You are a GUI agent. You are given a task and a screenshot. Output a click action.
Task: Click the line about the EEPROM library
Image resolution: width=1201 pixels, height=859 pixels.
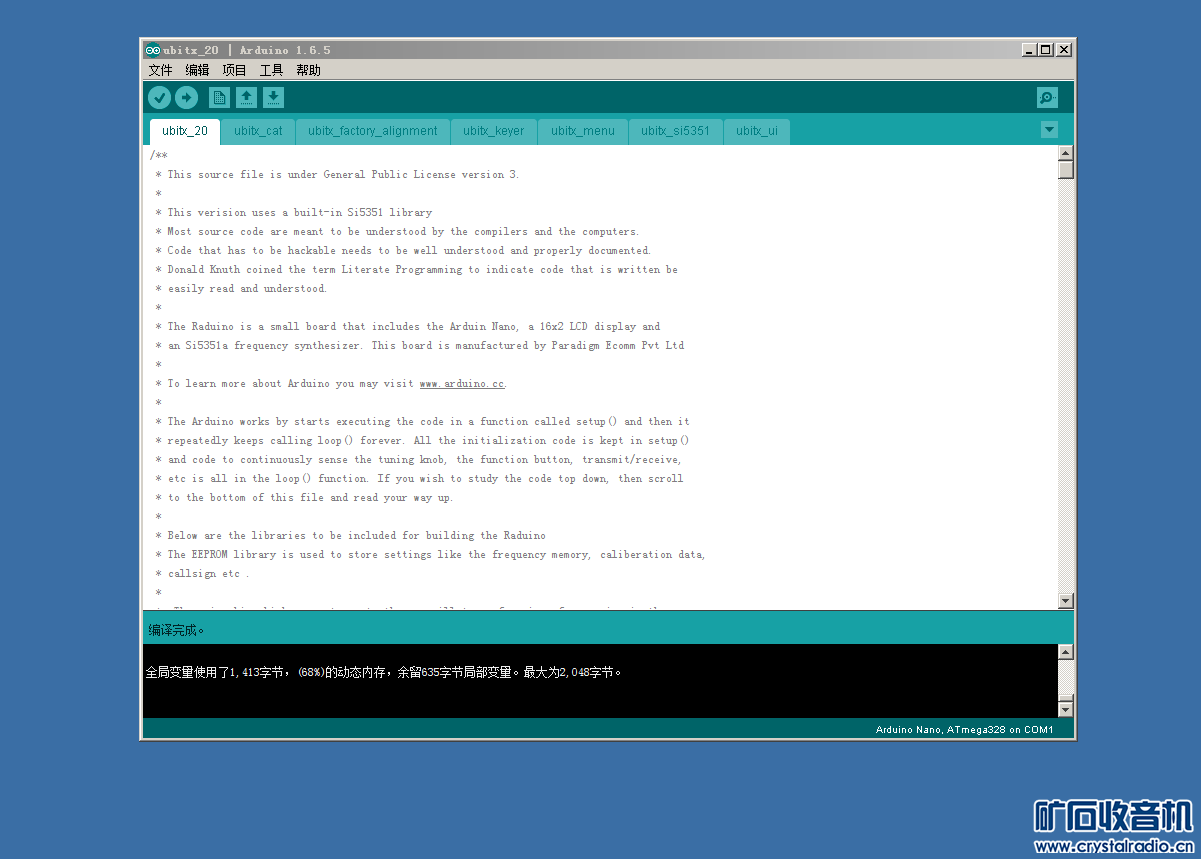pos(430,554)
